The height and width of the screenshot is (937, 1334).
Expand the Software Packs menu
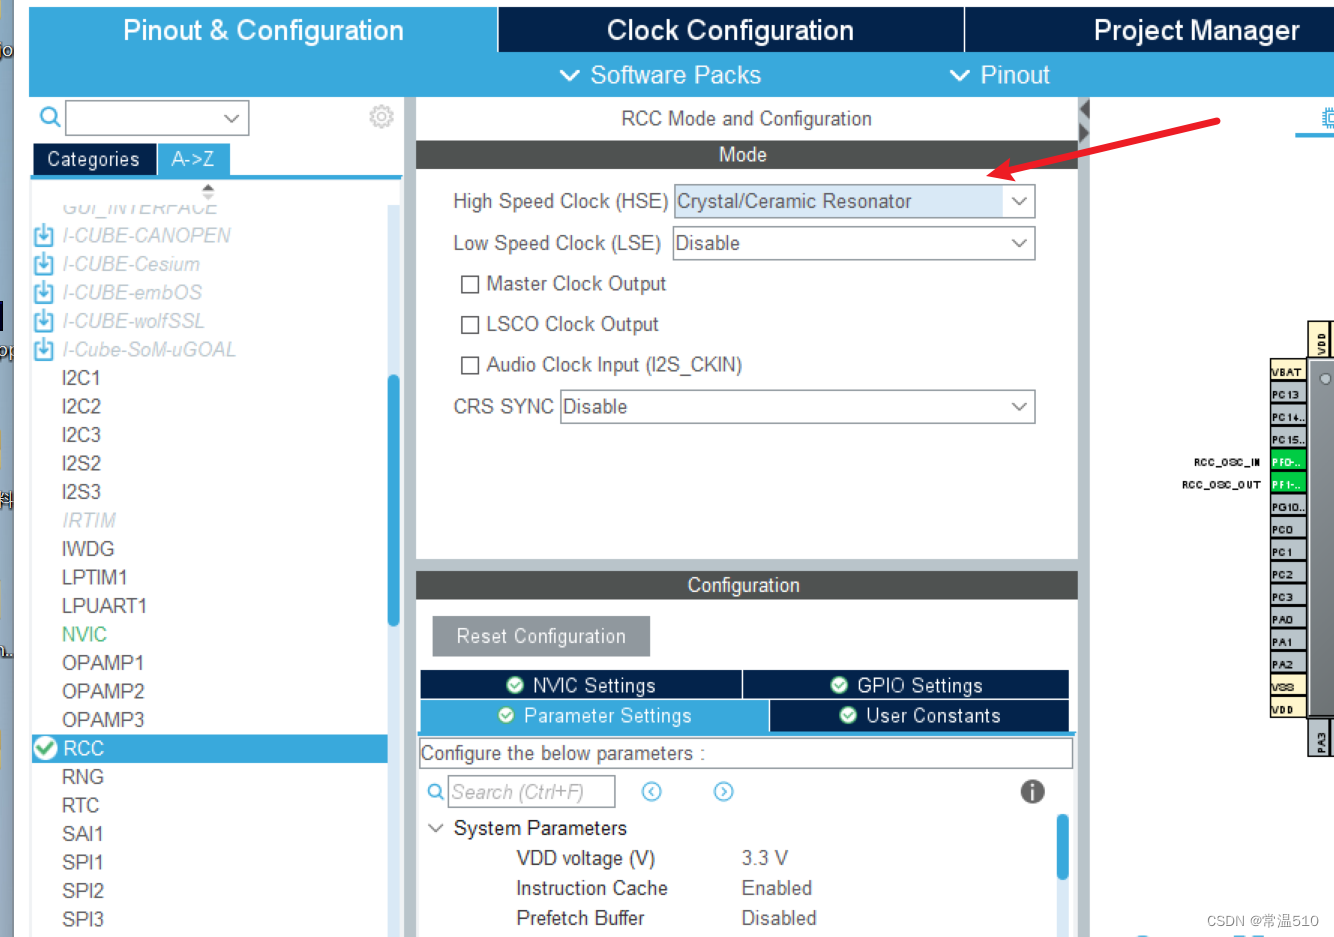[x=661, y=75]
